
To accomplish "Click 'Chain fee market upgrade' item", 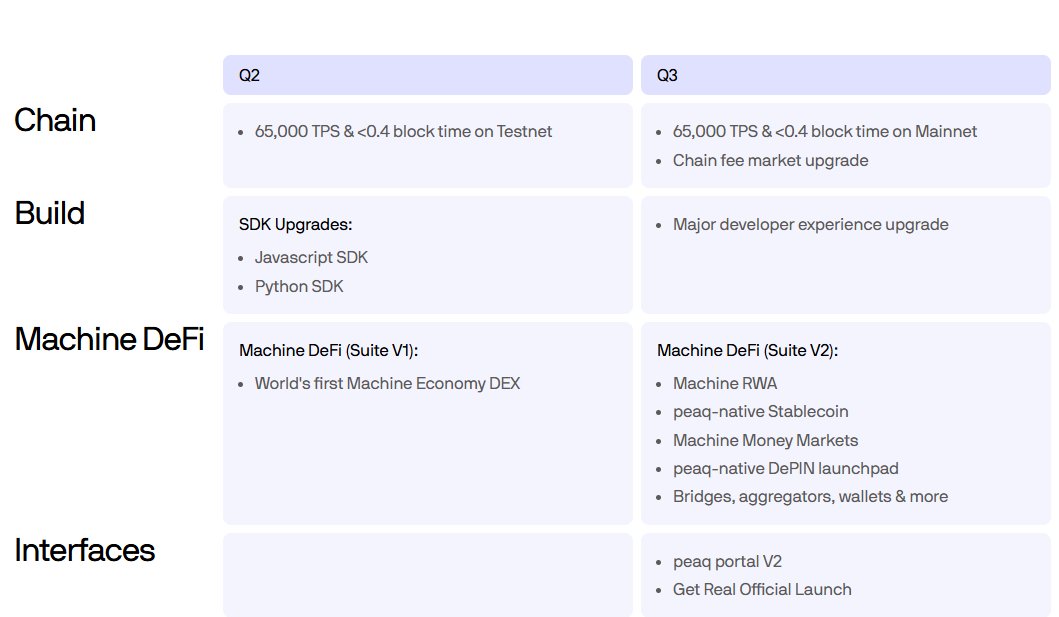I will click(x=771, y=161).
